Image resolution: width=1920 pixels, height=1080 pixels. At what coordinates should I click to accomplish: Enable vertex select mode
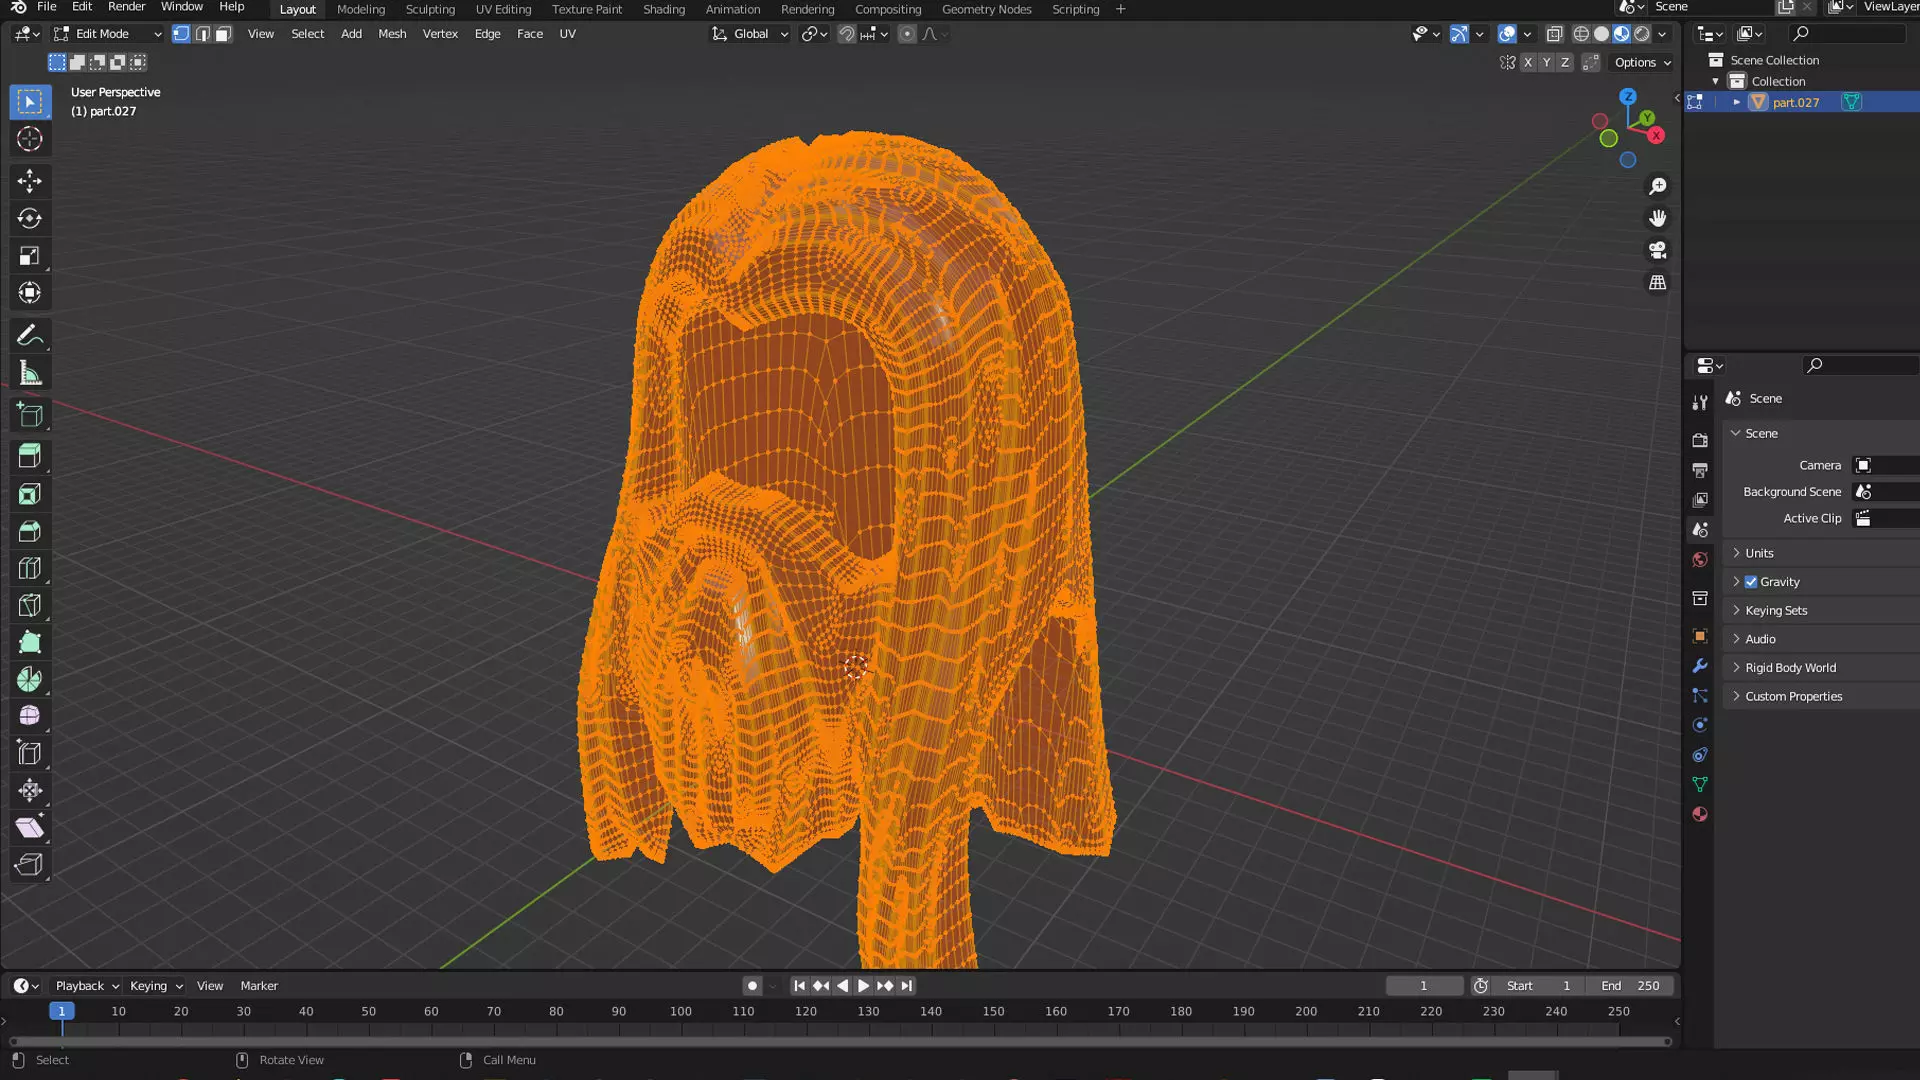[181, 34]
